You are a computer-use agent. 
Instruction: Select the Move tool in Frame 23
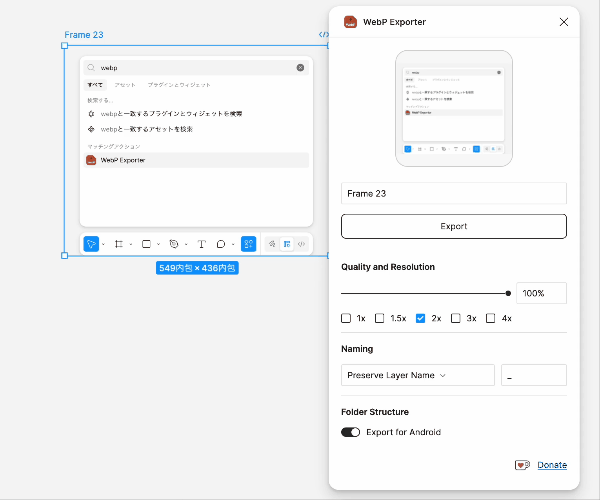point(91,244)
